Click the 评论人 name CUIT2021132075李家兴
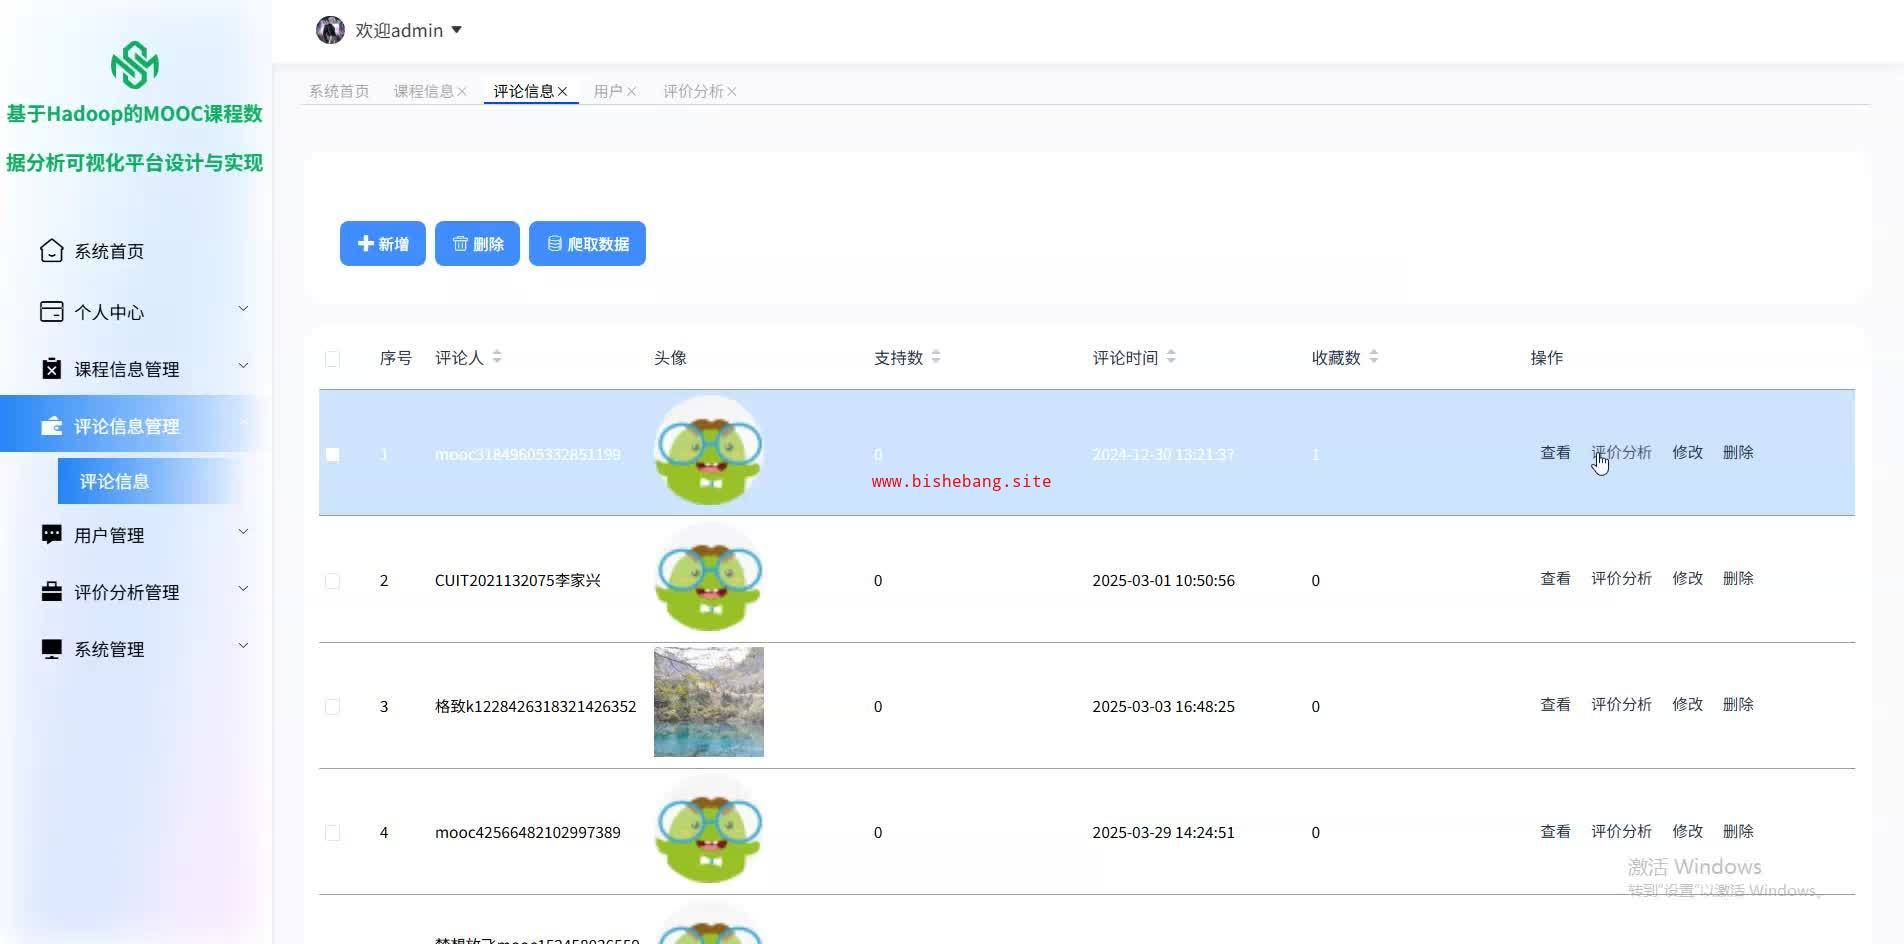Image resolution: width=1904 pixels, height=944 pixels. [517, 581]
